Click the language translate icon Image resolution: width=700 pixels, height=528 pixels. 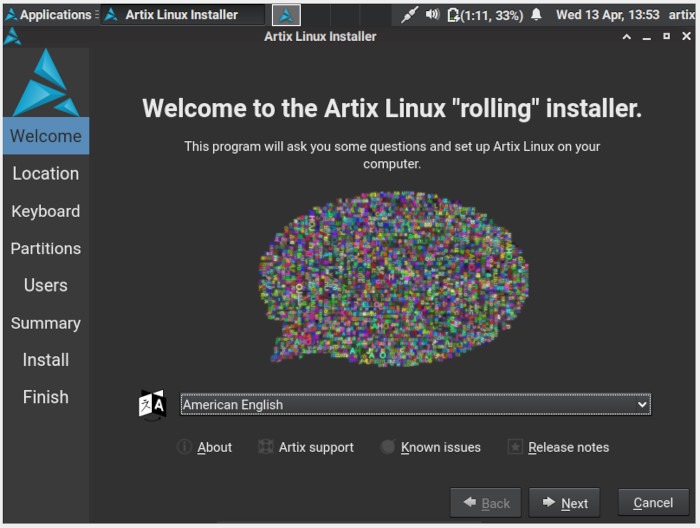tap(152, 404)
